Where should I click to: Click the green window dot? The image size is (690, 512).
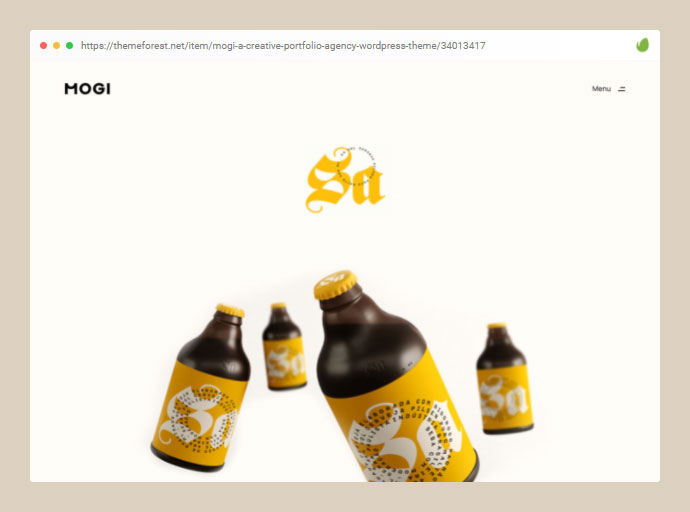pyautogui.click(x=70, y=45)
